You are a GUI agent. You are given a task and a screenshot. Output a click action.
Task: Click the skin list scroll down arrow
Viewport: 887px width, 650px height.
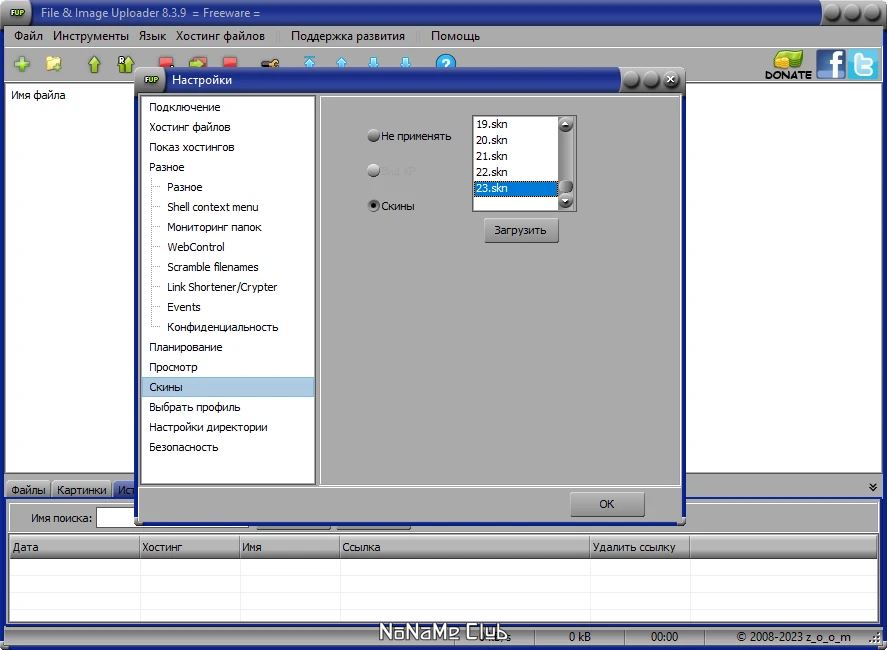566,201
